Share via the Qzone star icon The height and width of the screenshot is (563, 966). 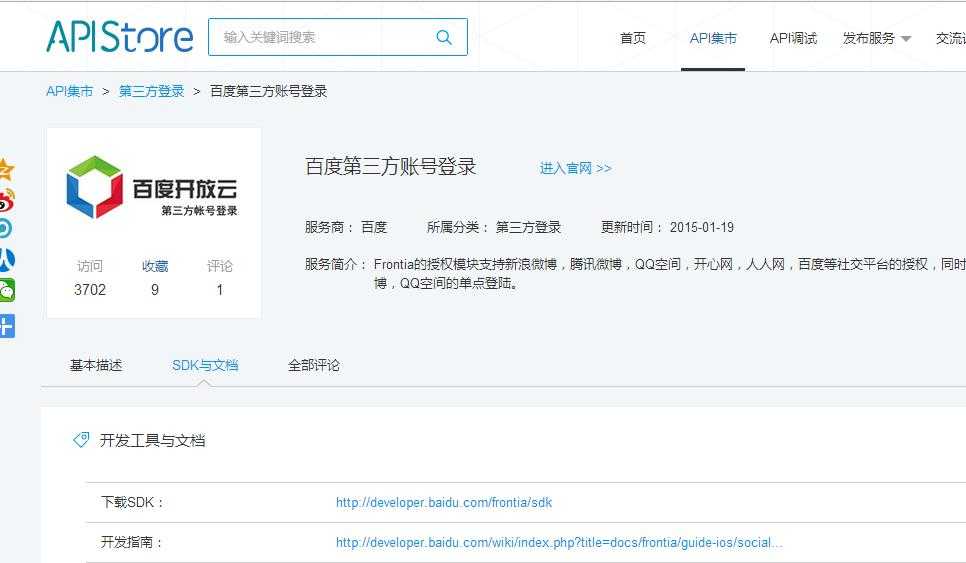[6, 169]
